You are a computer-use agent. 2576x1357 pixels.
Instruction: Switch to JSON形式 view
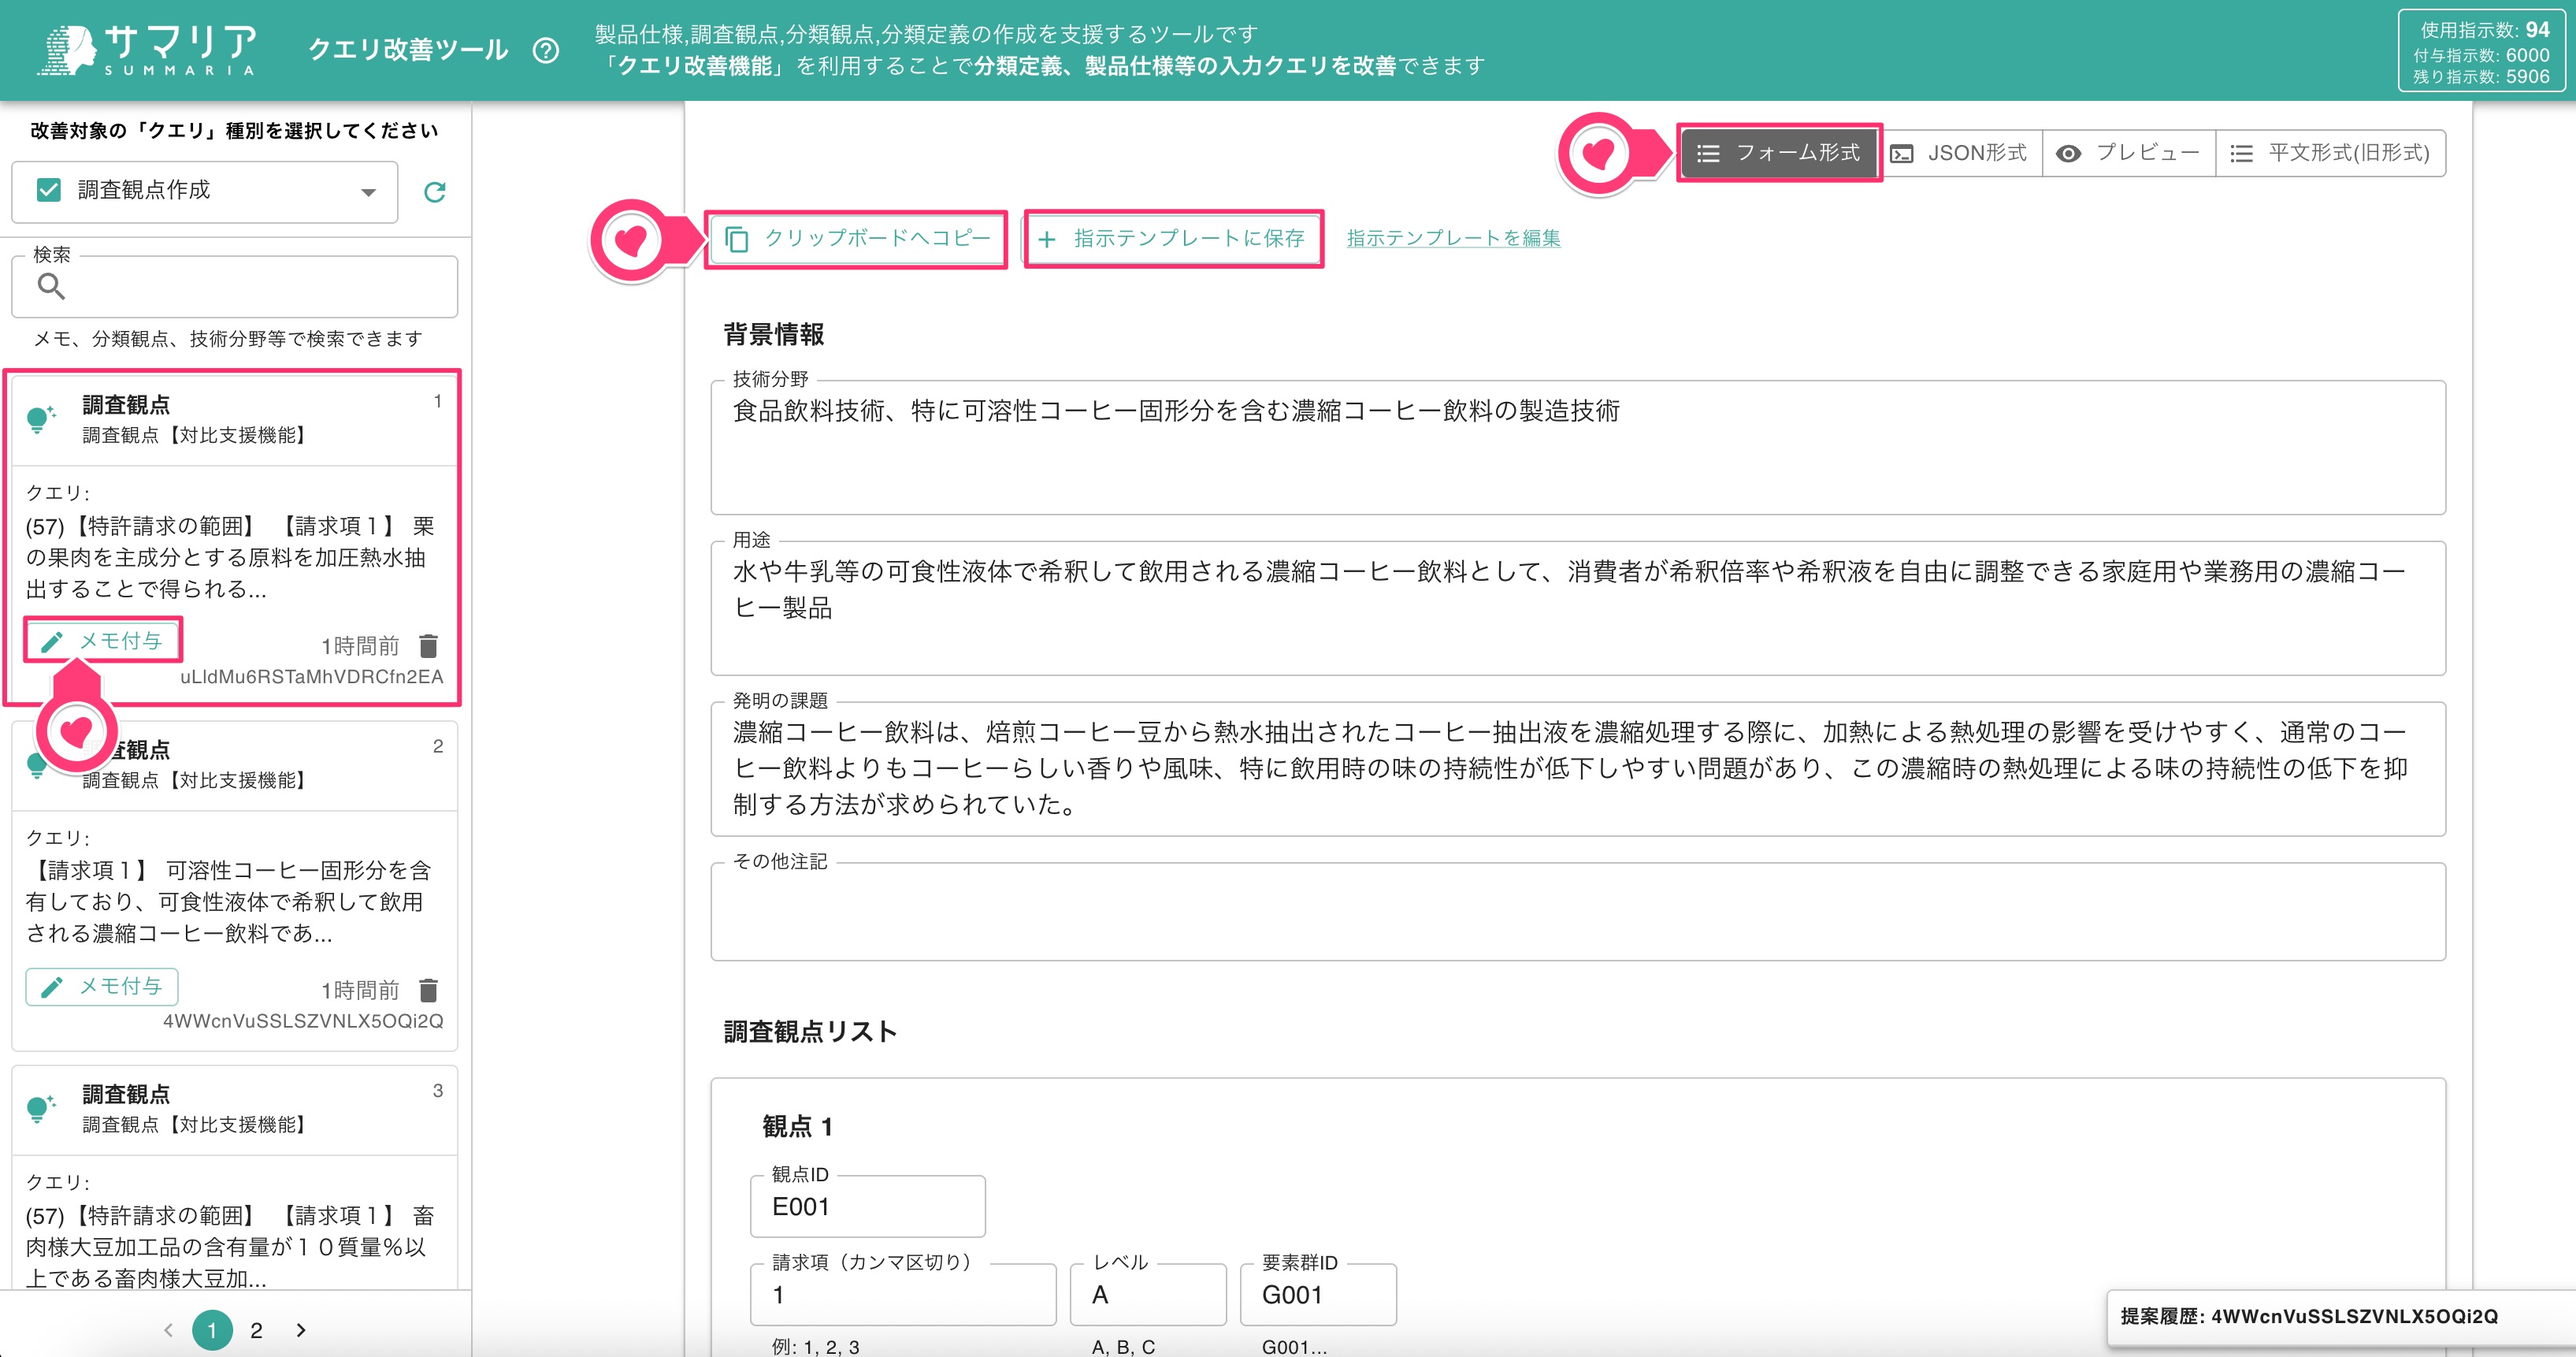[1959, 153]
